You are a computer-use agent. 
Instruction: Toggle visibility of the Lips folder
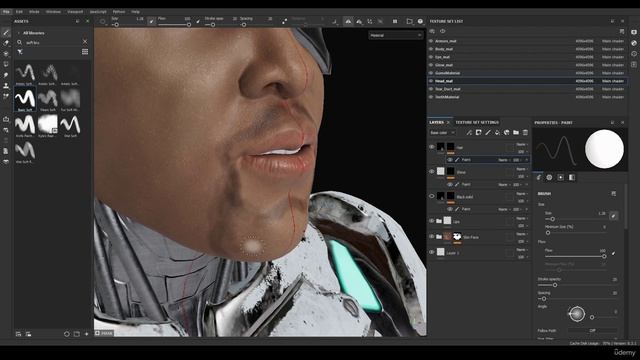click(x=432, y=221)
